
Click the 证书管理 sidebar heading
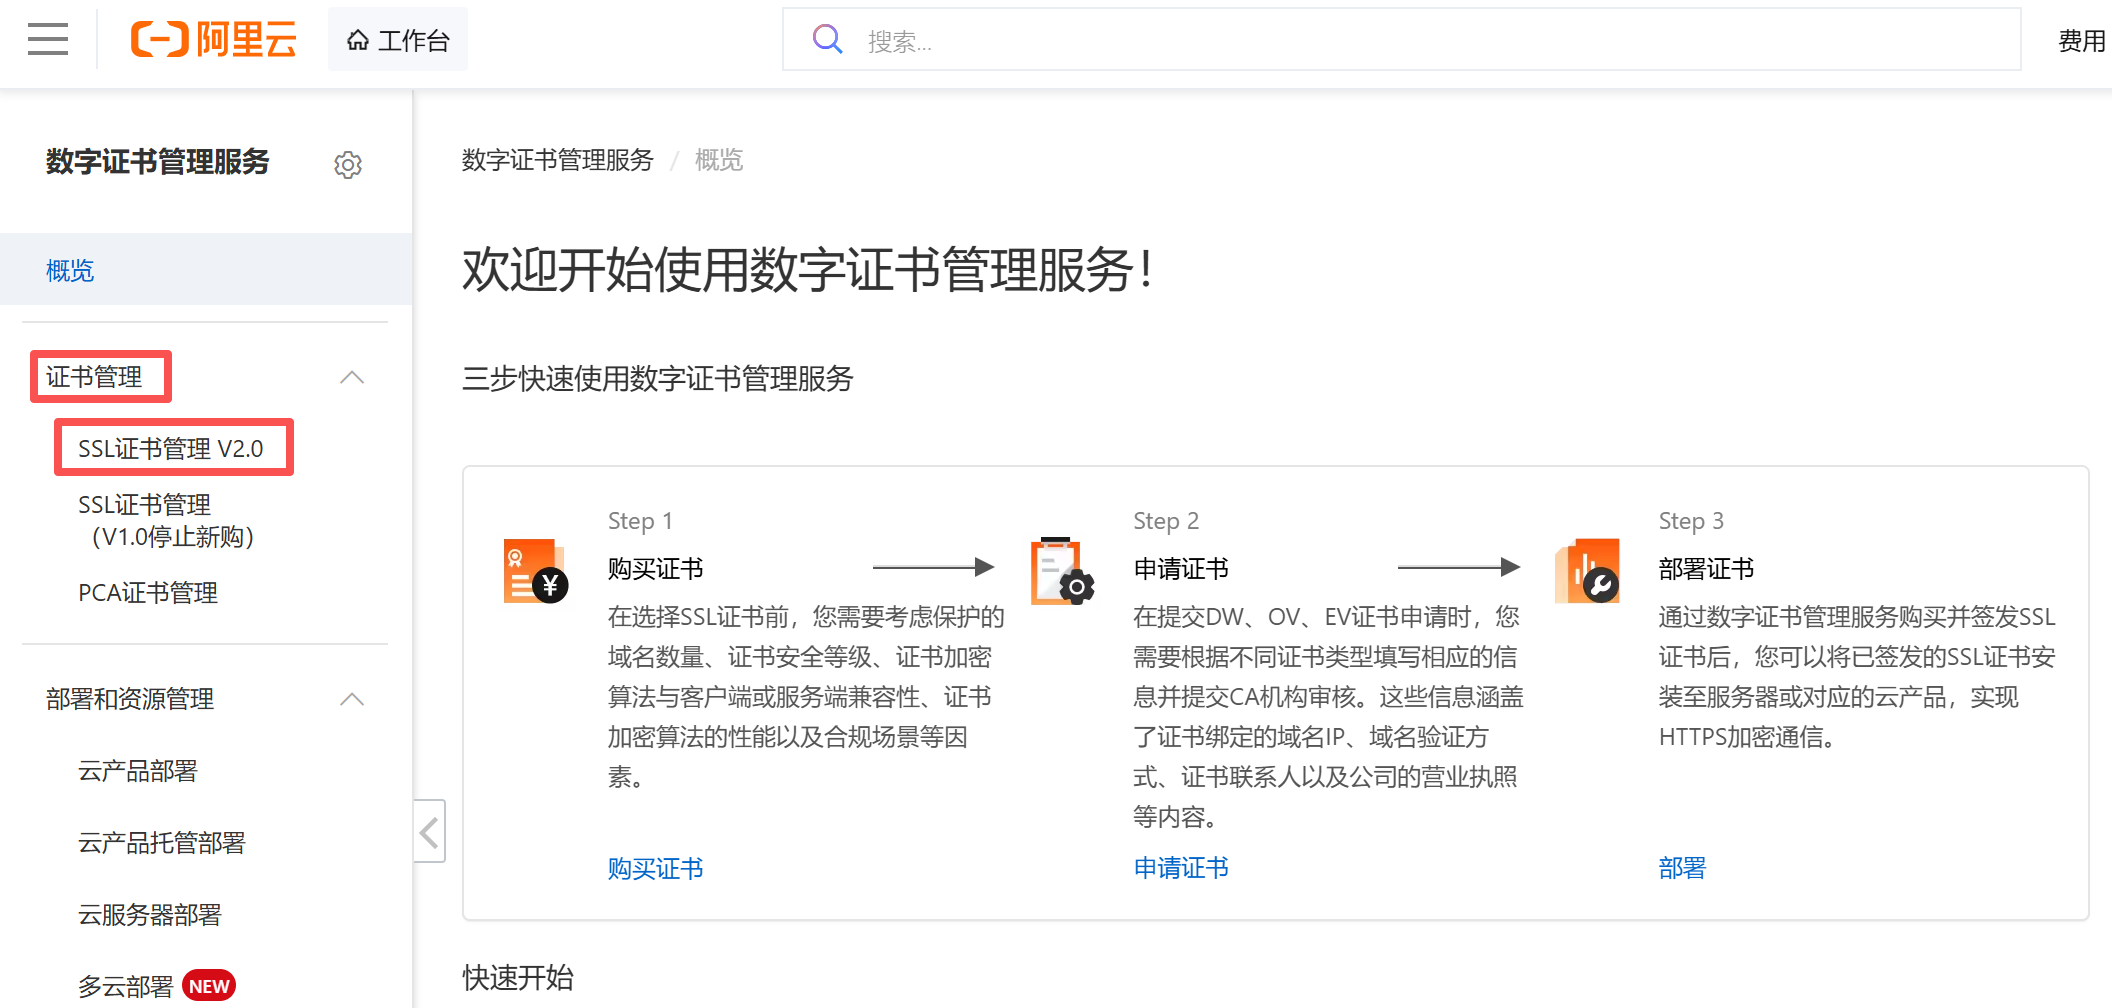click(x=95, y=377)
